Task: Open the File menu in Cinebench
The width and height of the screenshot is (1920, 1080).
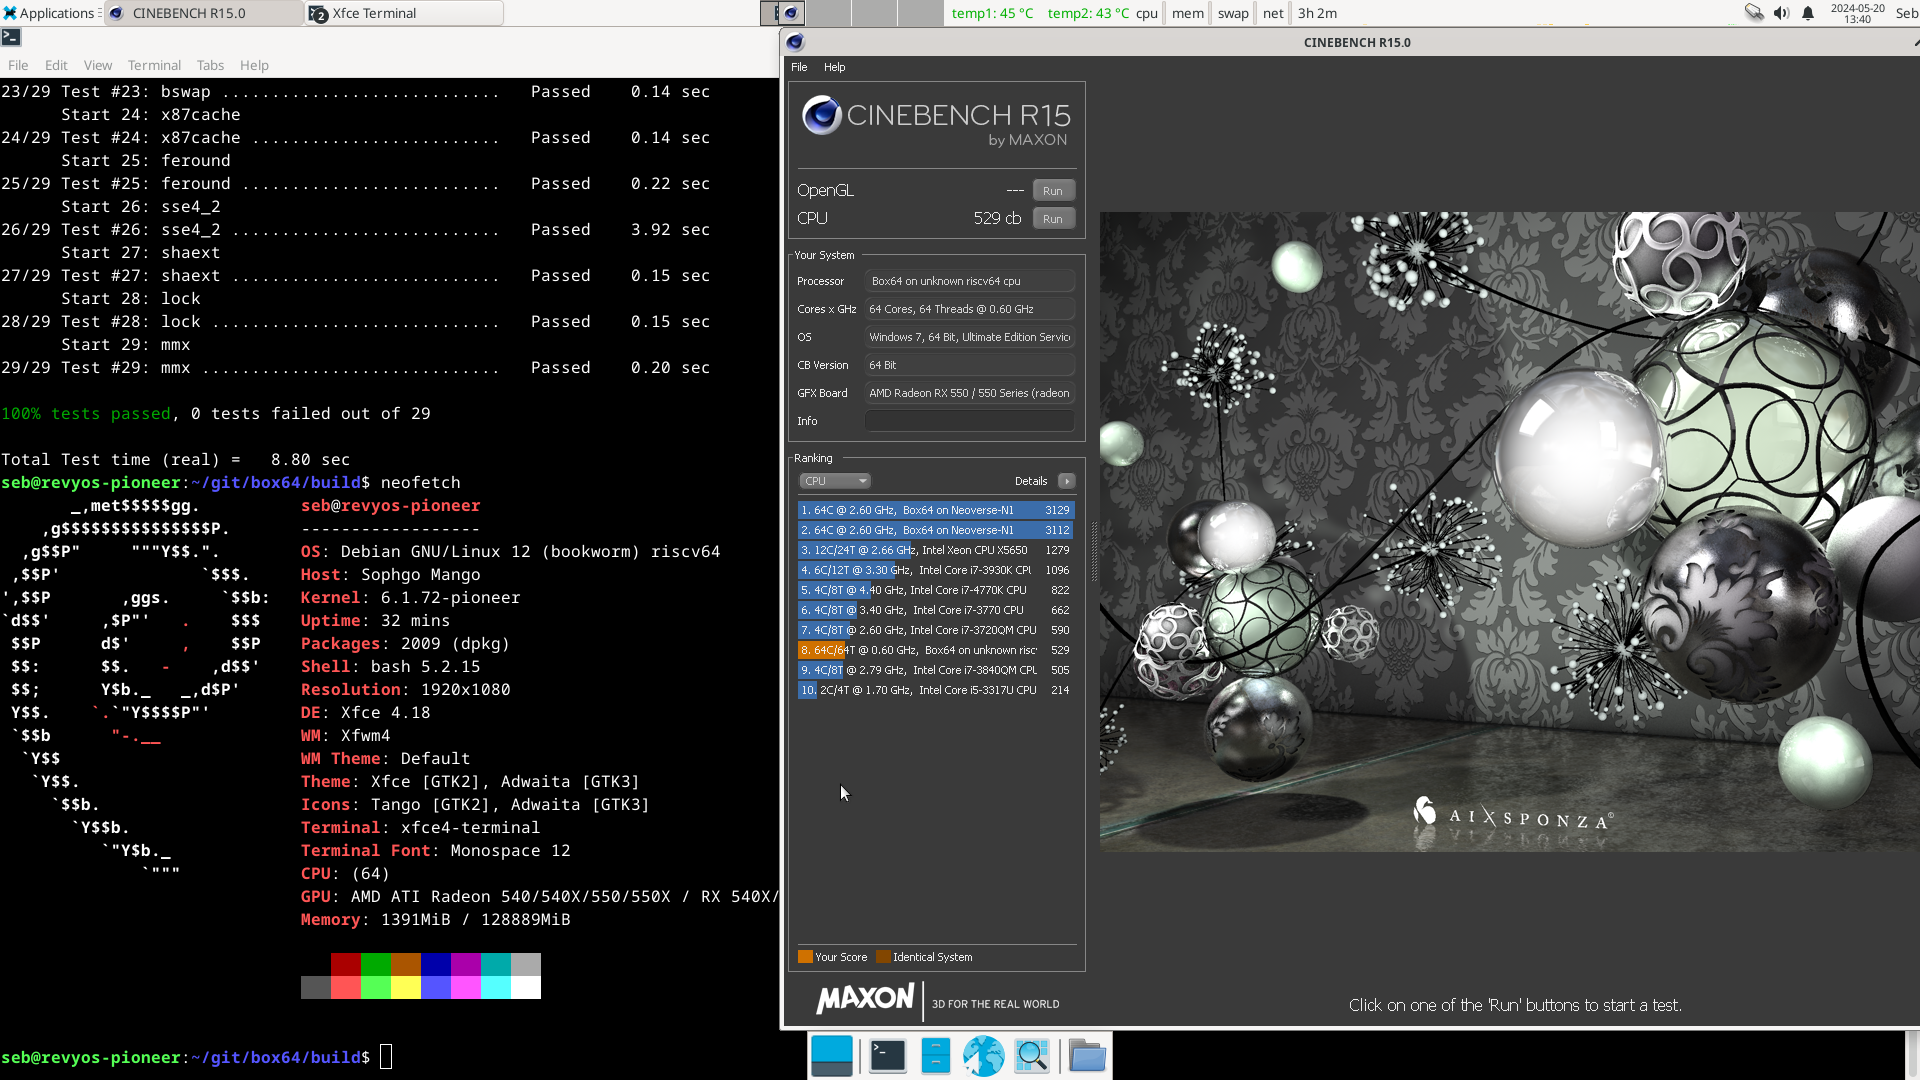Action: 798,67
